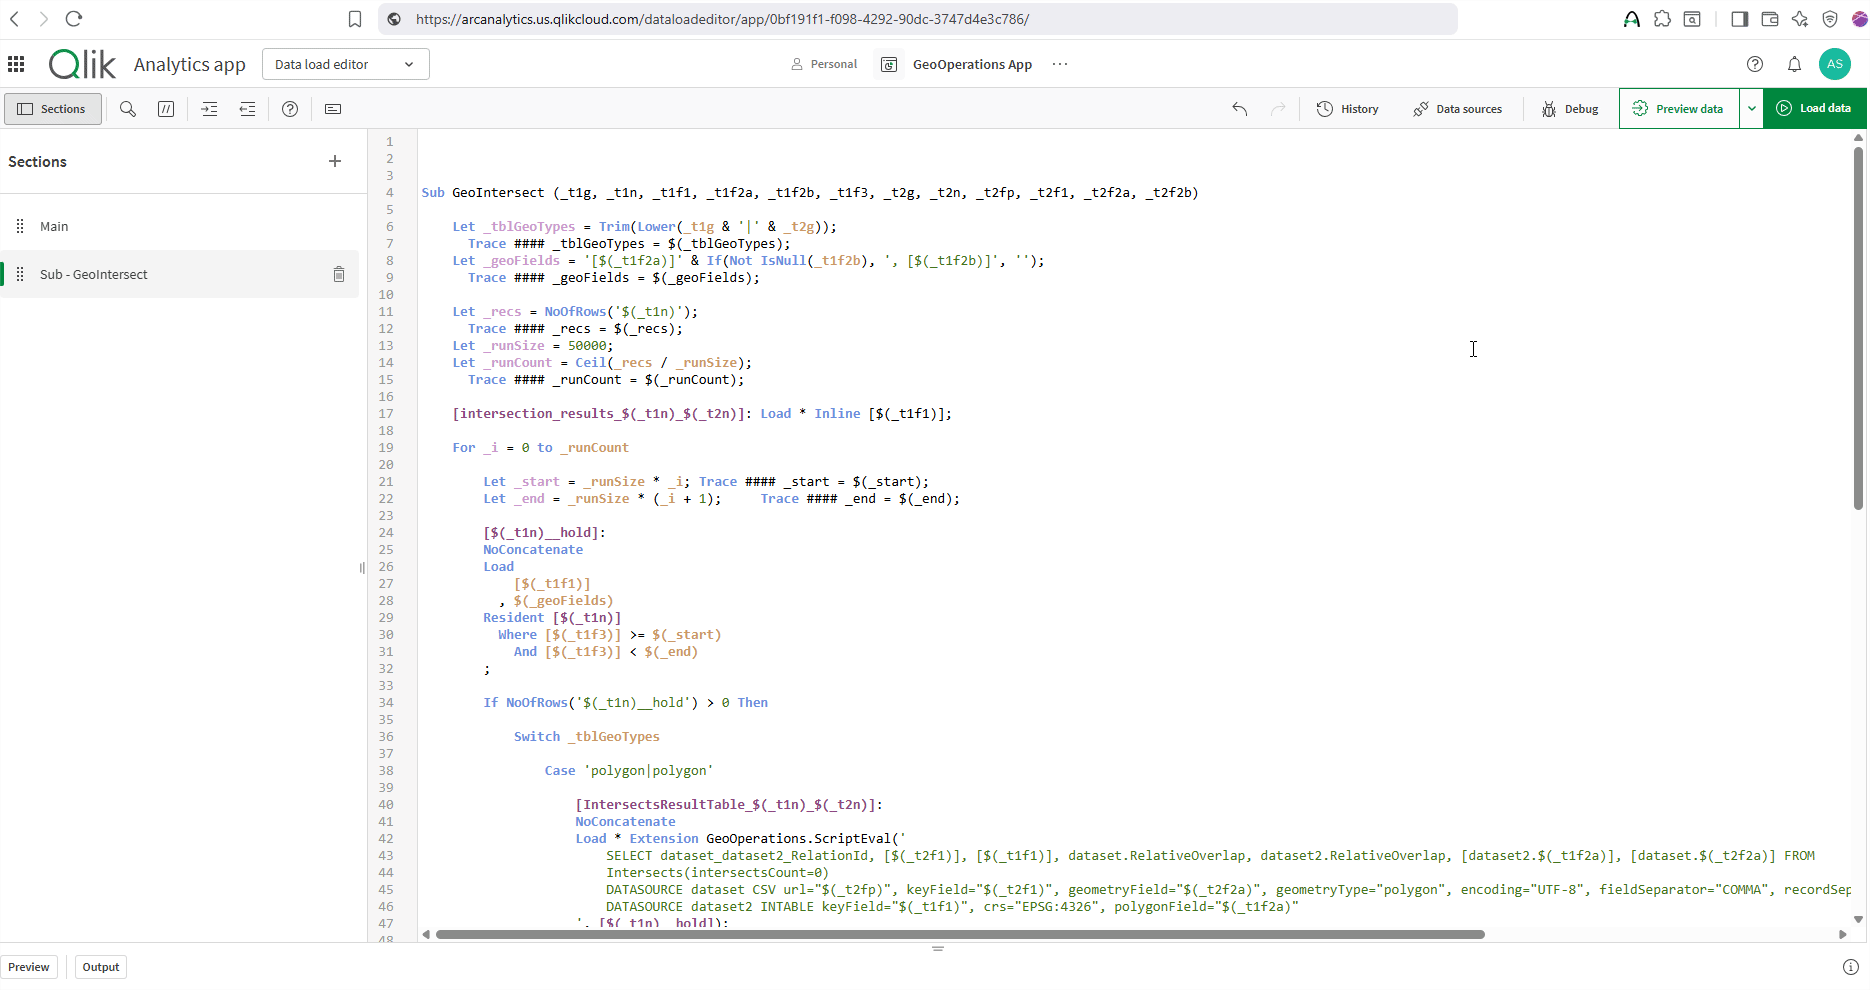Indent the selected script lines
The height and width of the screenshot is (990, 1870).
209,109
